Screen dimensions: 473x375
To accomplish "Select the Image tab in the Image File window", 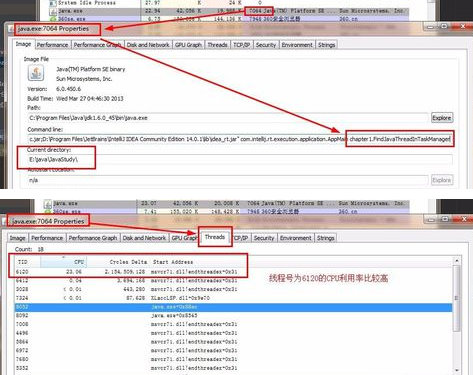I will (23, 44).
